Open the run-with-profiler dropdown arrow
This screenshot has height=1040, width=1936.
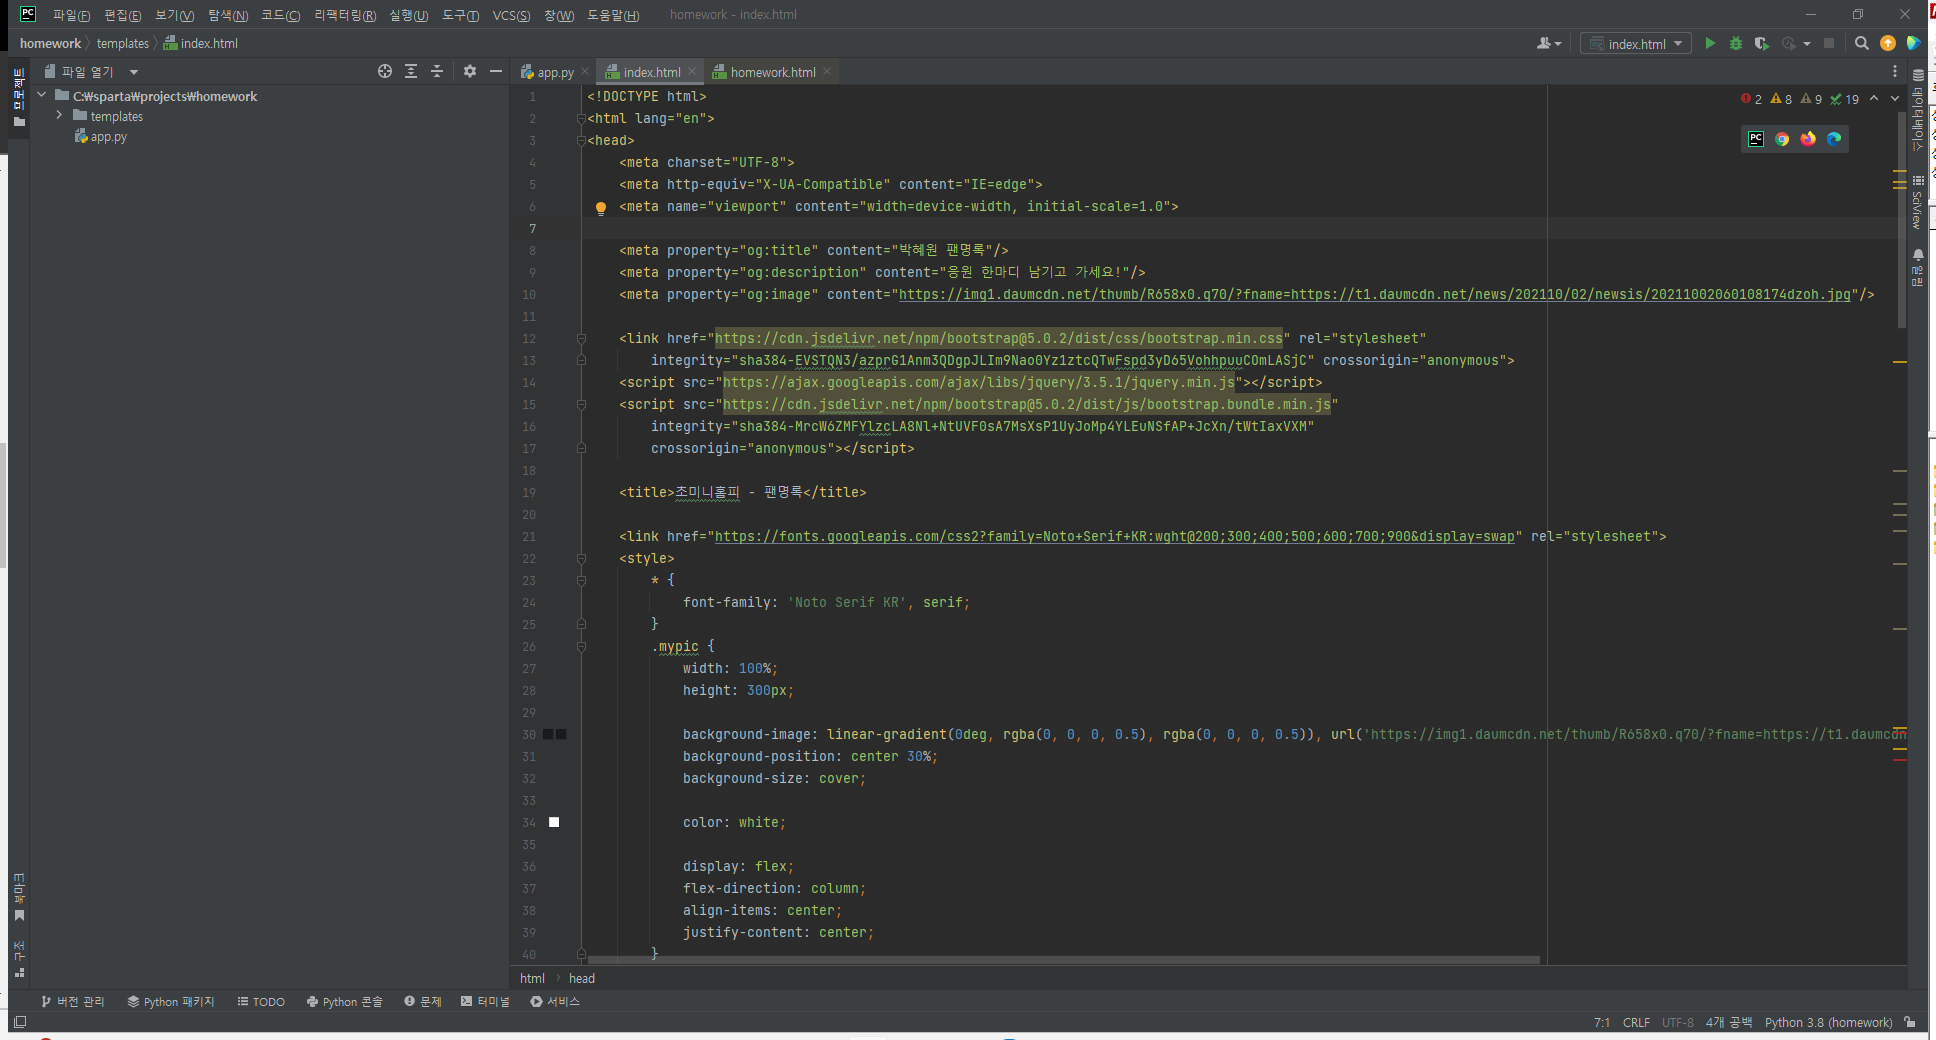coord(1807,44)
